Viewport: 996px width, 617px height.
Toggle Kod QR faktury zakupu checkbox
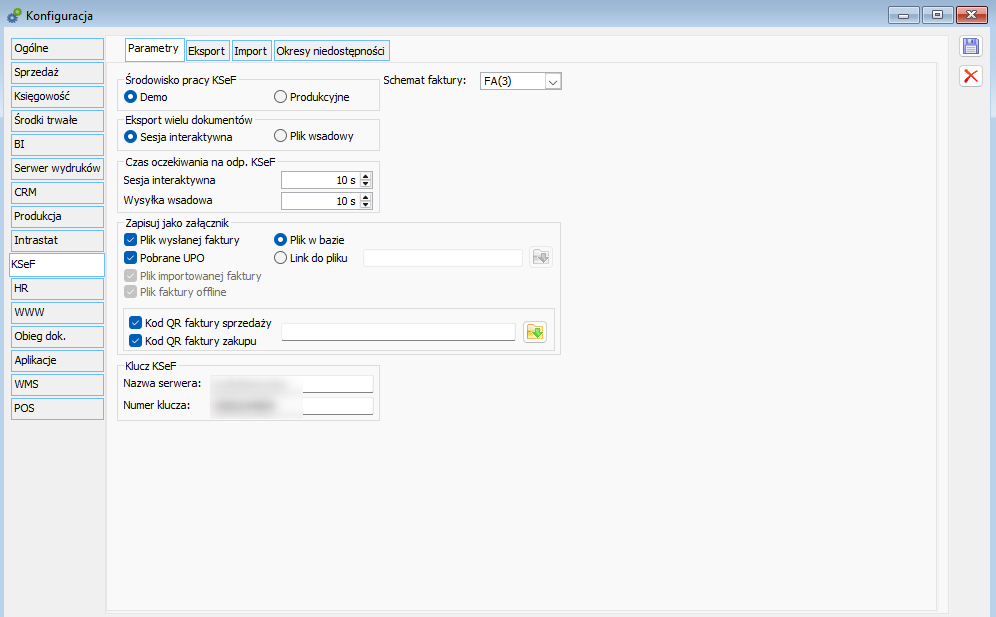(135, 341)
